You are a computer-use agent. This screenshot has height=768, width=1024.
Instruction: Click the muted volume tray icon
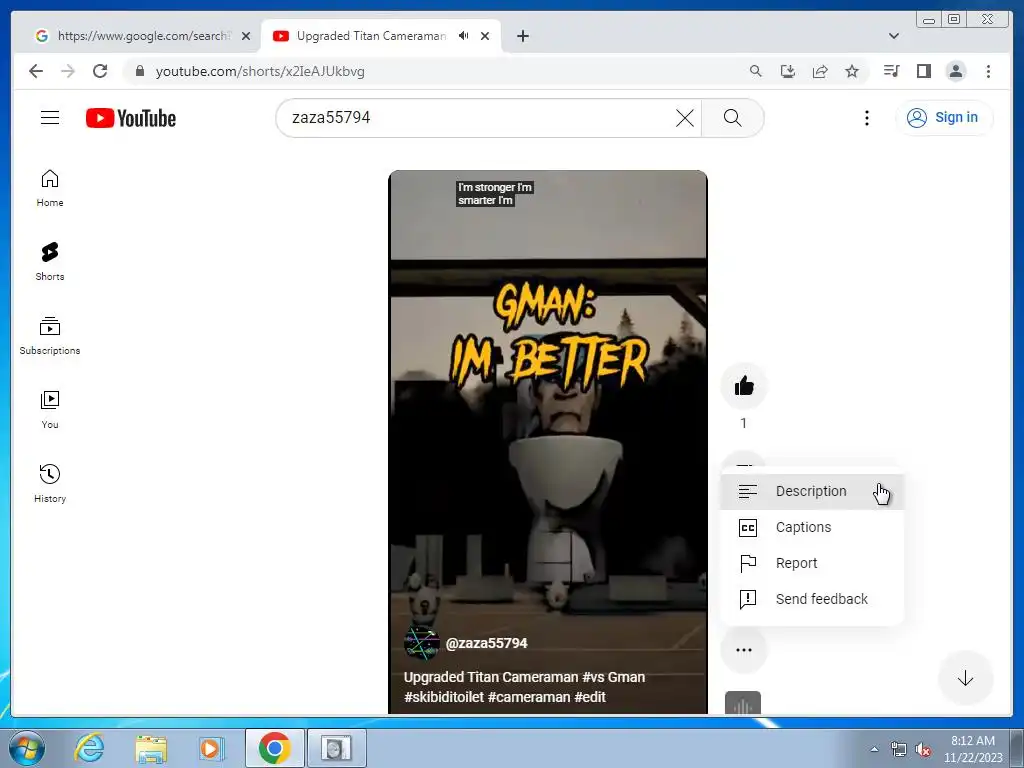[923, 750]
